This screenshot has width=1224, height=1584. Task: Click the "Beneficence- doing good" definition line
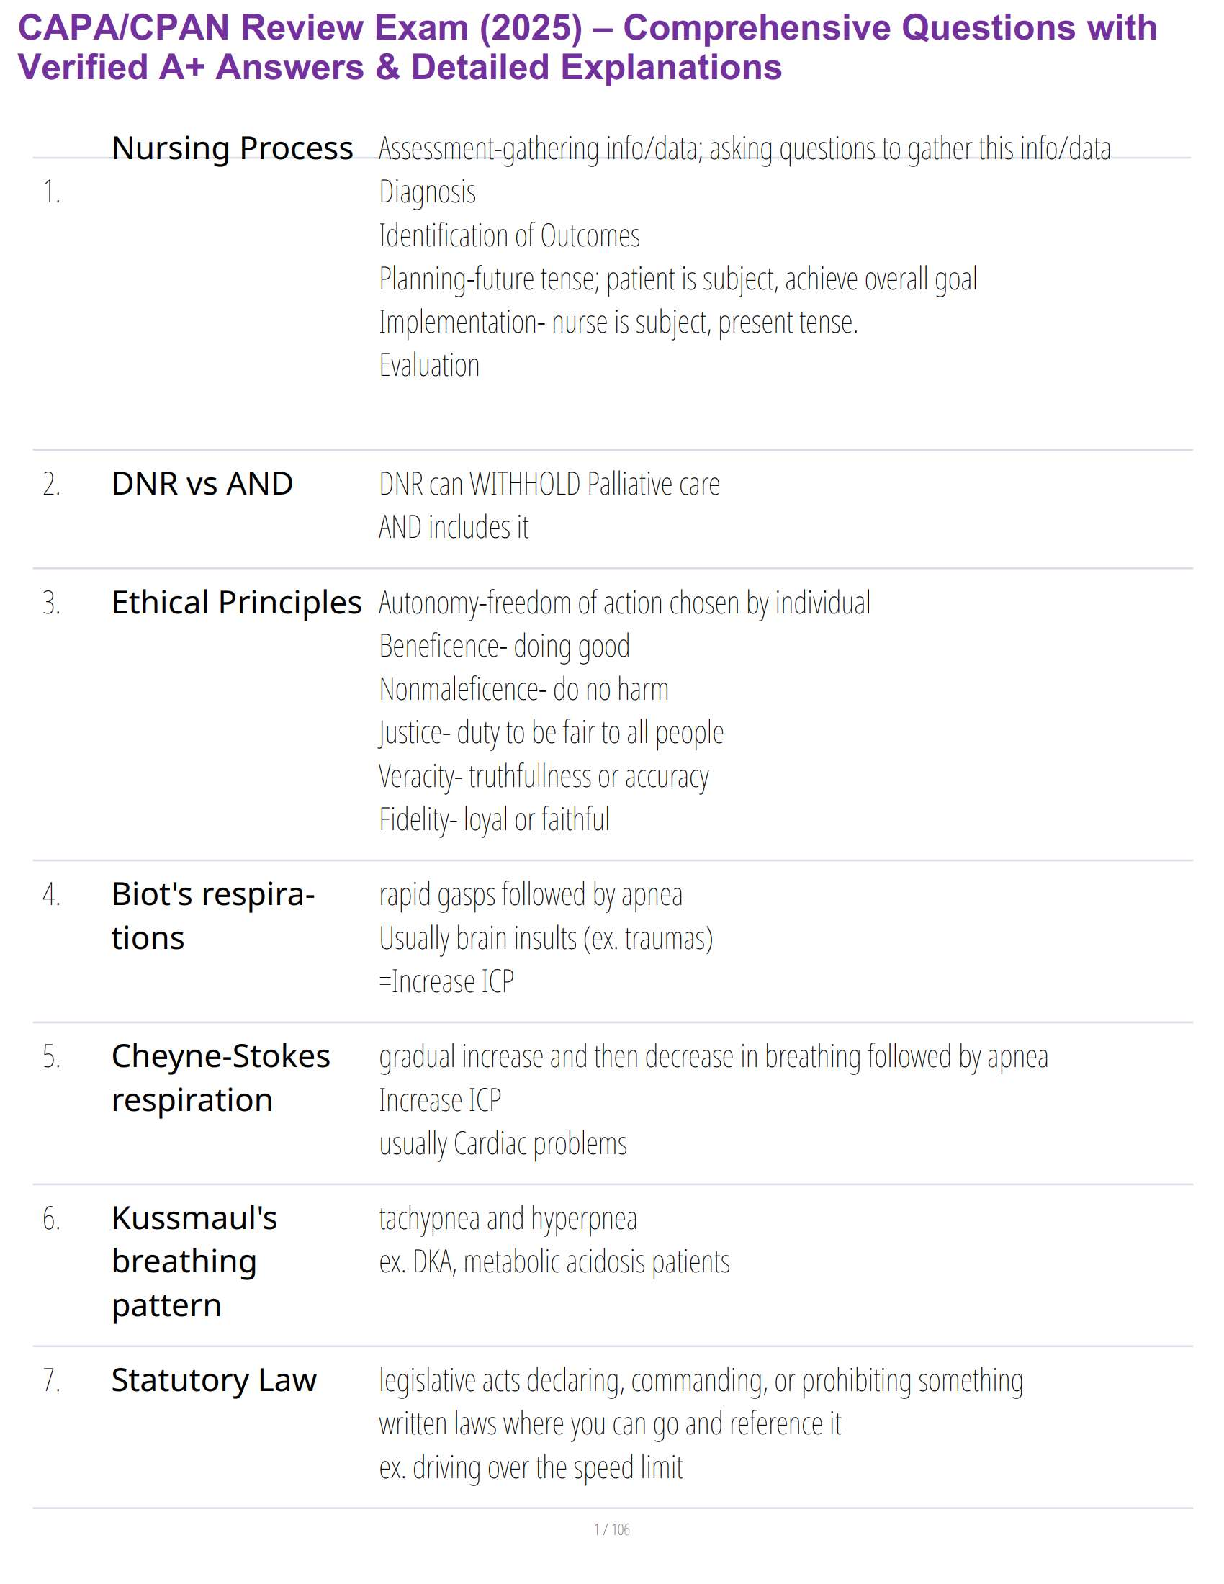504,647
